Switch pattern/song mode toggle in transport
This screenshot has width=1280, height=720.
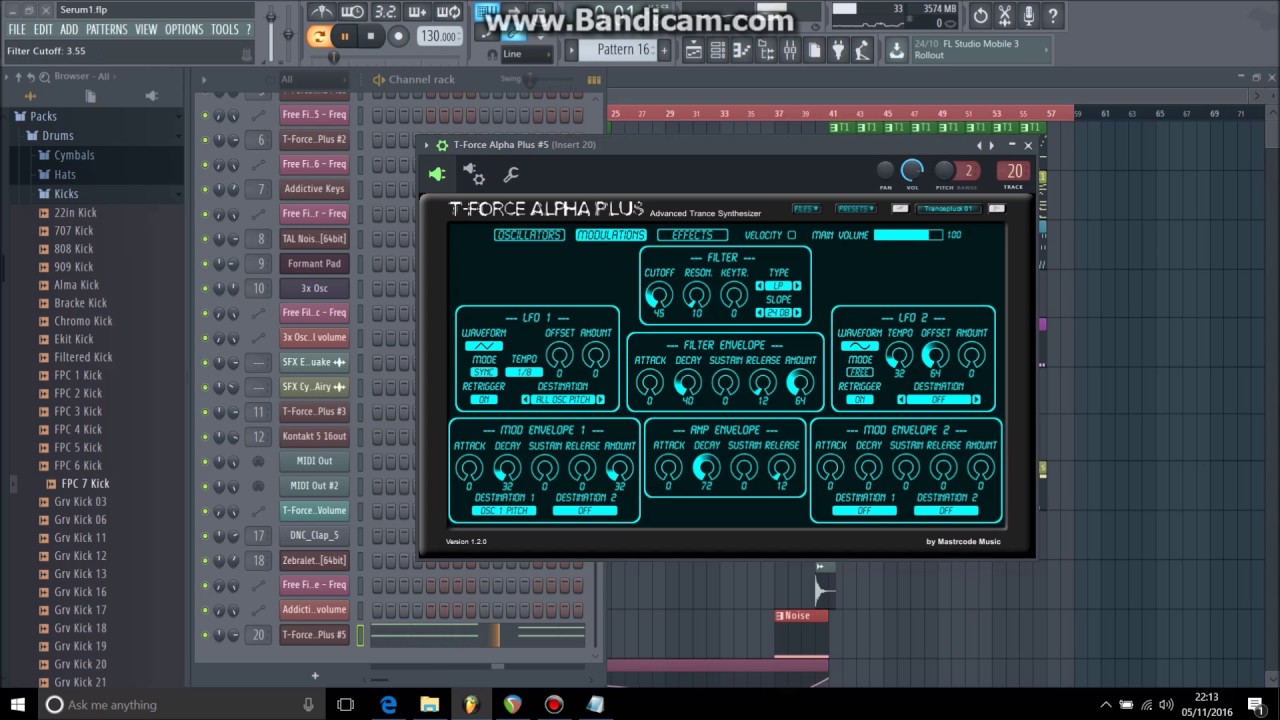(x=318, y=36)
